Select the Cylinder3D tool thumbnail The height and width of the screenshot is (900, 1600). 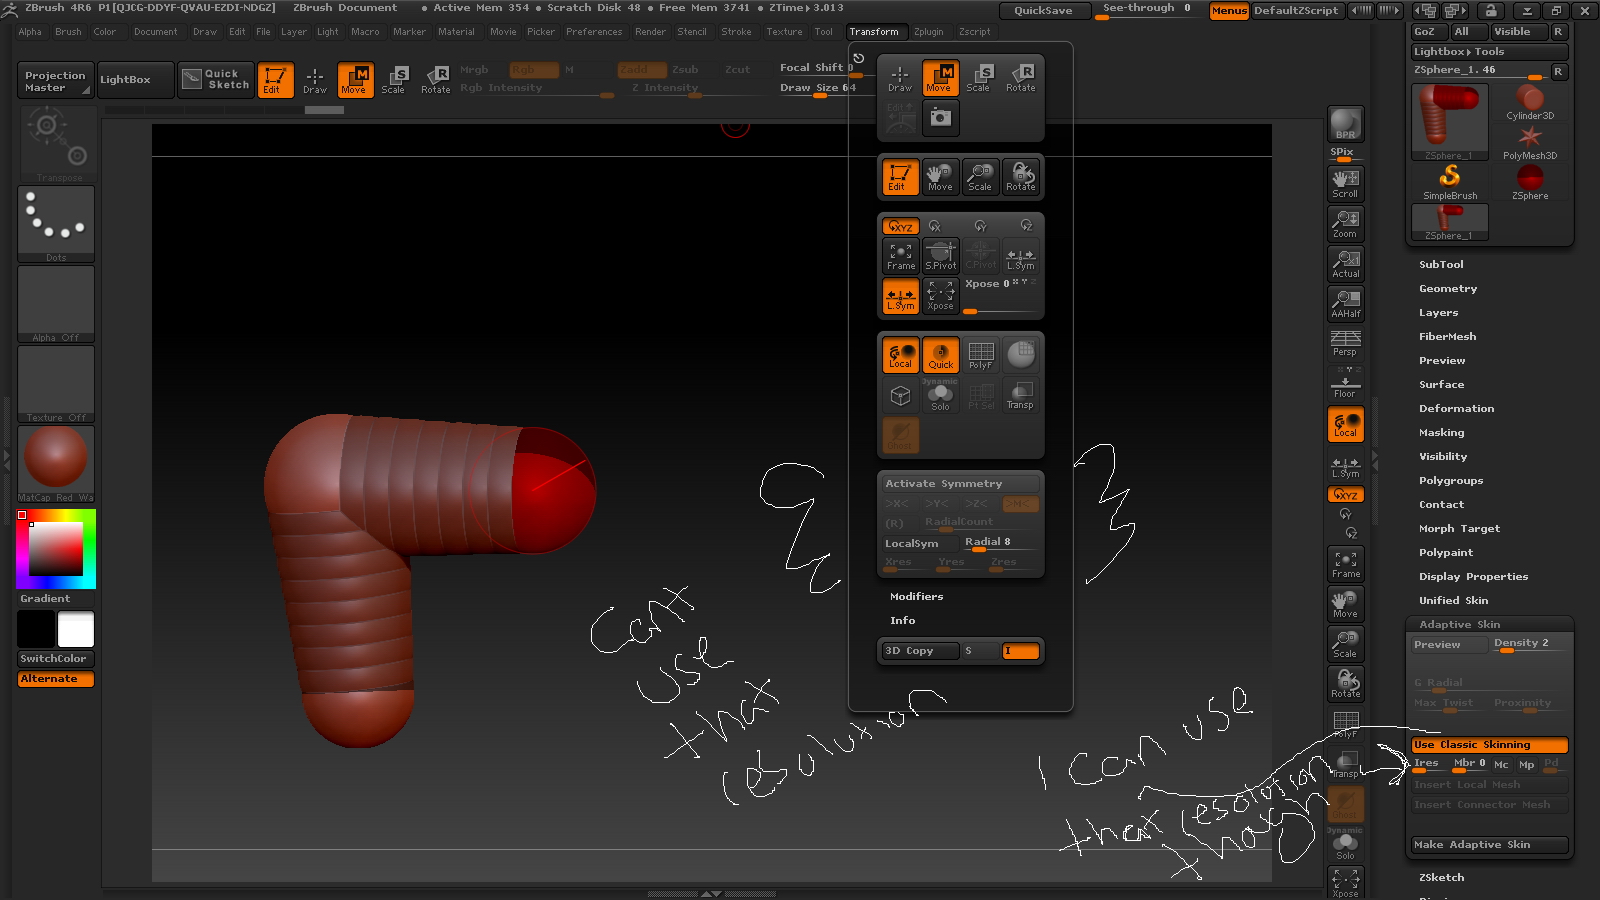1530,102
